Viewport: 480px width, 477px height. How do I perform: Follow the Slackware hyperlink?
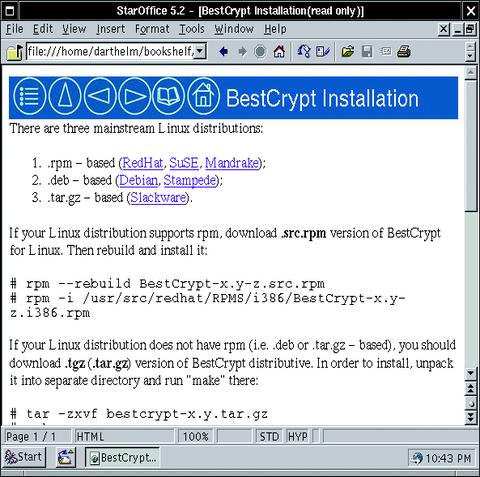158,198
